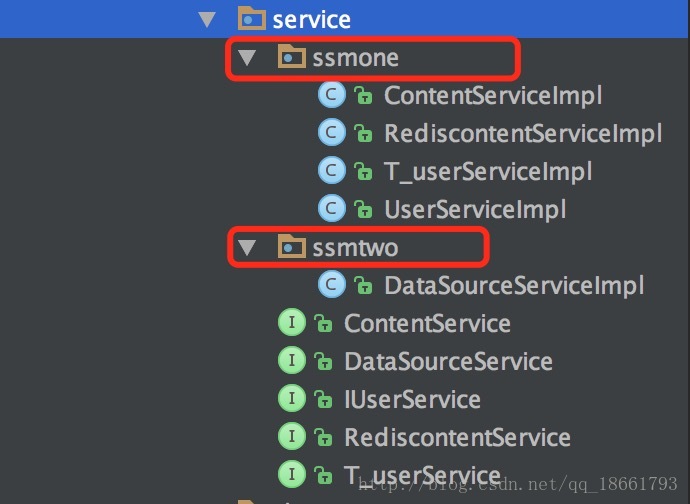Click the ssmtwo package folder icon

(291, 246)
